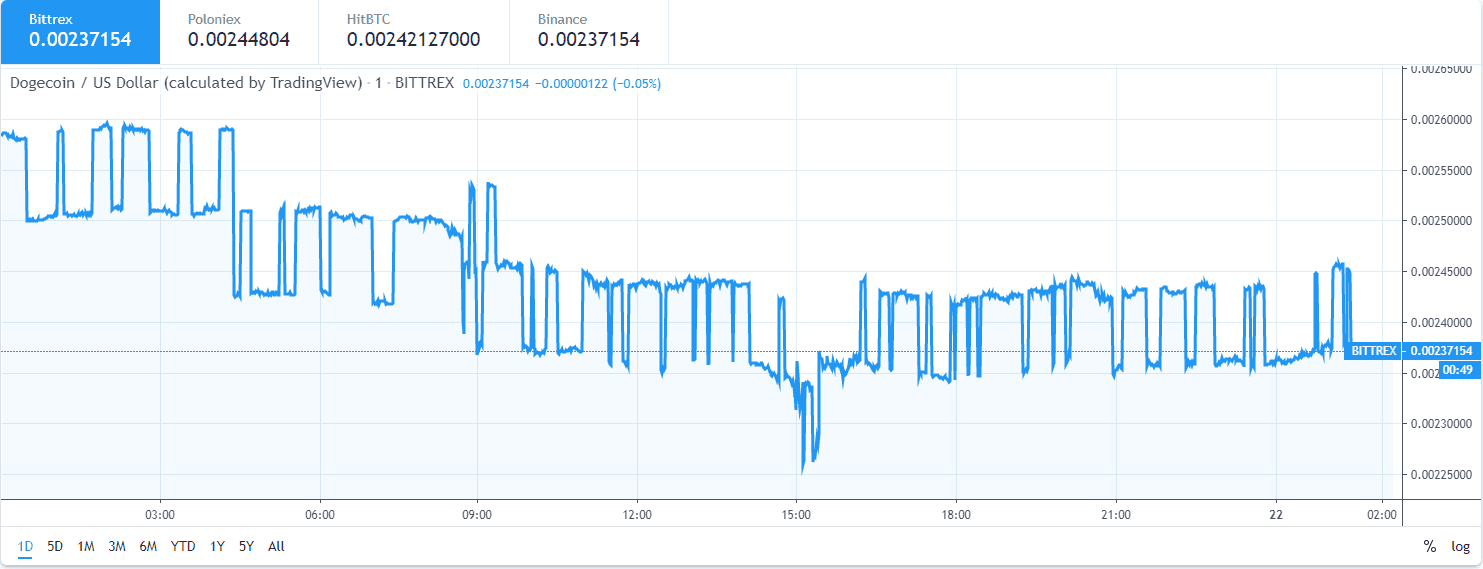Click the 21:00 time axis label
This screenshot has width=1483, height=569.
coord(1115,515)
